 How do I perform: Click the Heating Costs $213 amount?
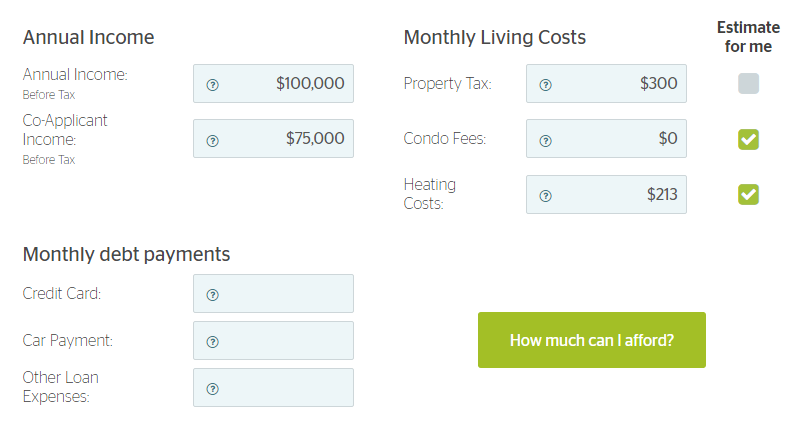pyautogui.click(x=662, y=194)
